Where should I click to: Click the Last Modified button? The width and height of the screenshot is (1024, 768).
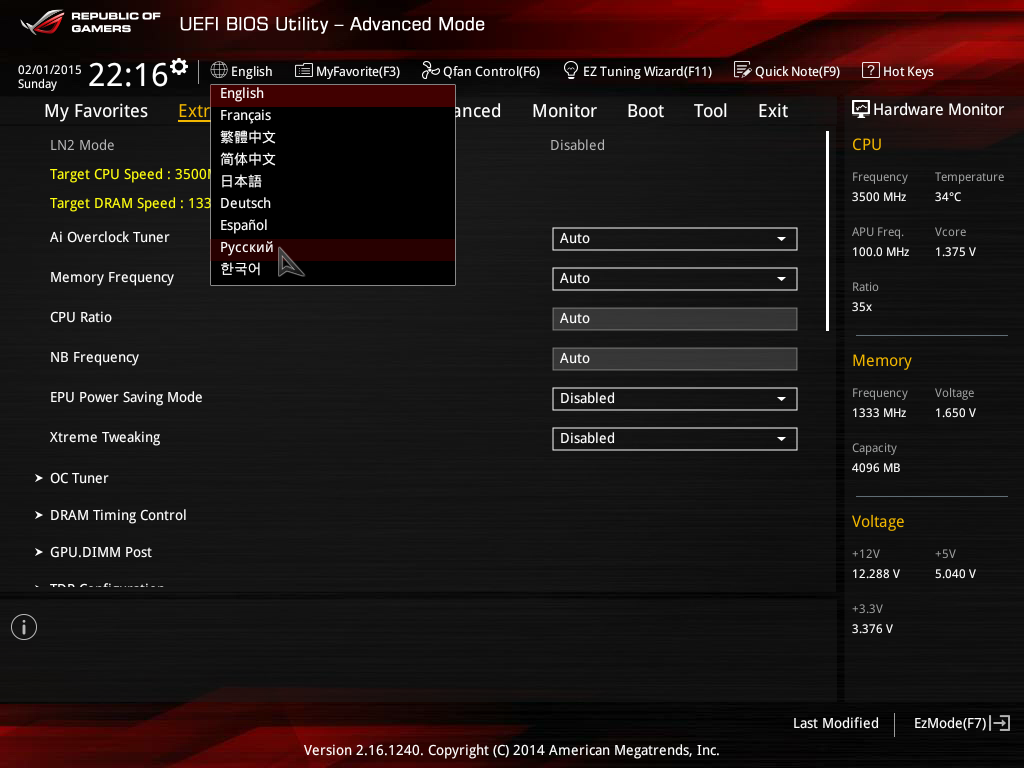coord(835,723)
